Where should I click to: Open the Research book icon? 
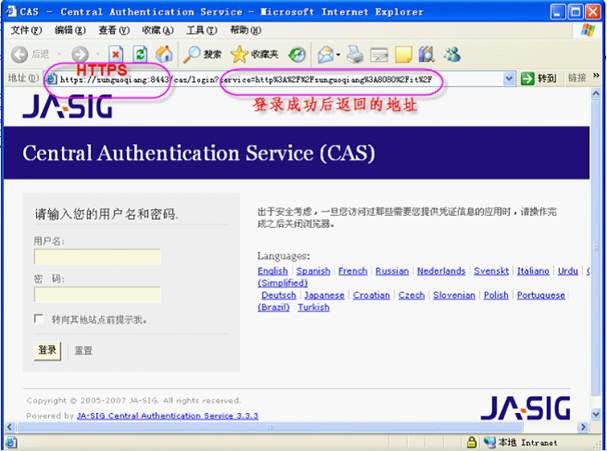coord(427,54)
